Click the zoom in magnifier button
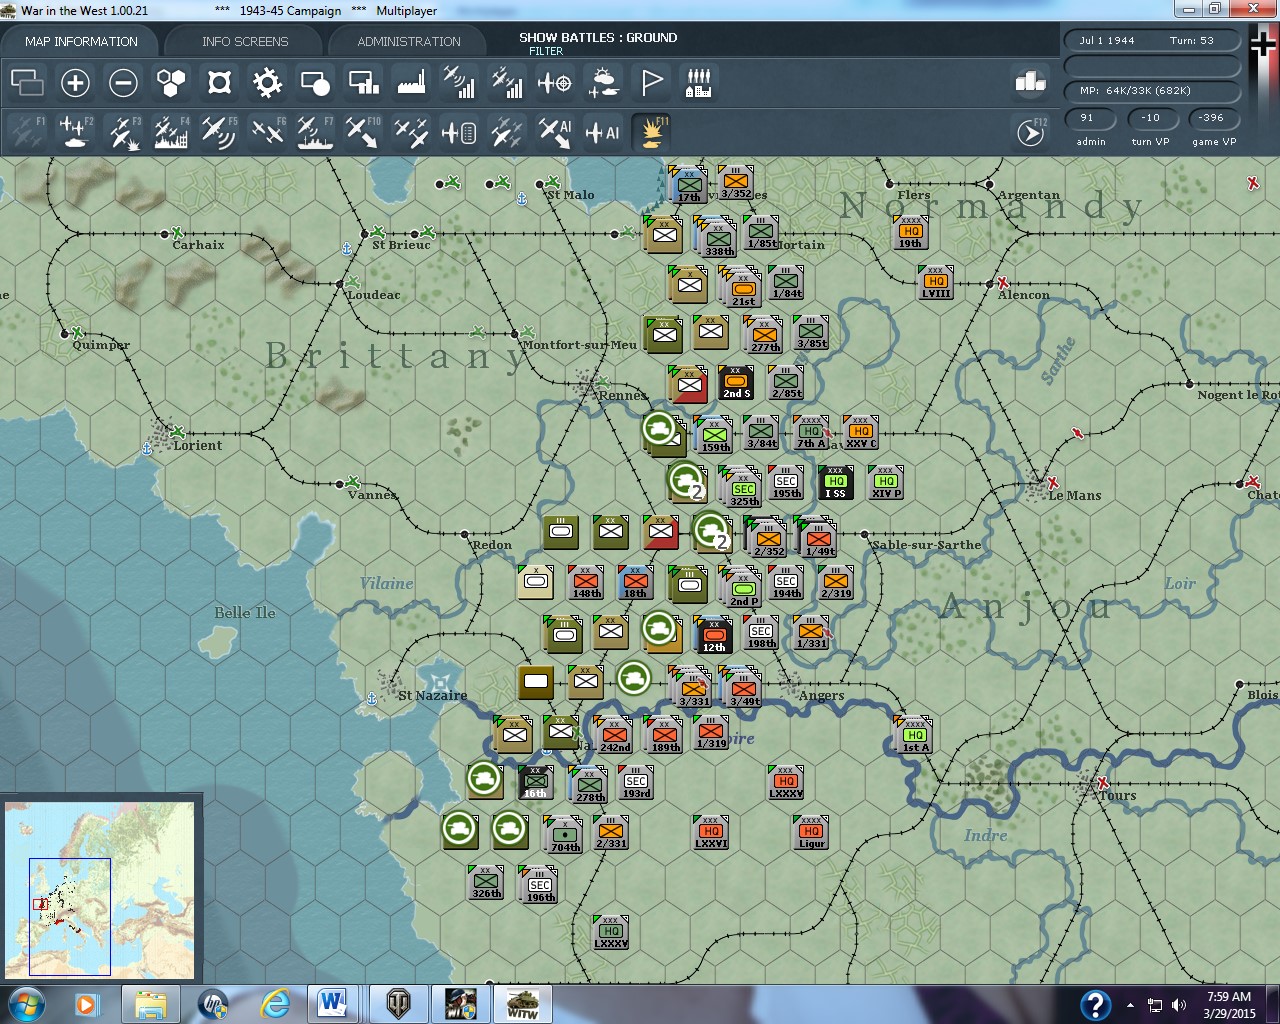1280x1024 pixels. coord(75,83)
